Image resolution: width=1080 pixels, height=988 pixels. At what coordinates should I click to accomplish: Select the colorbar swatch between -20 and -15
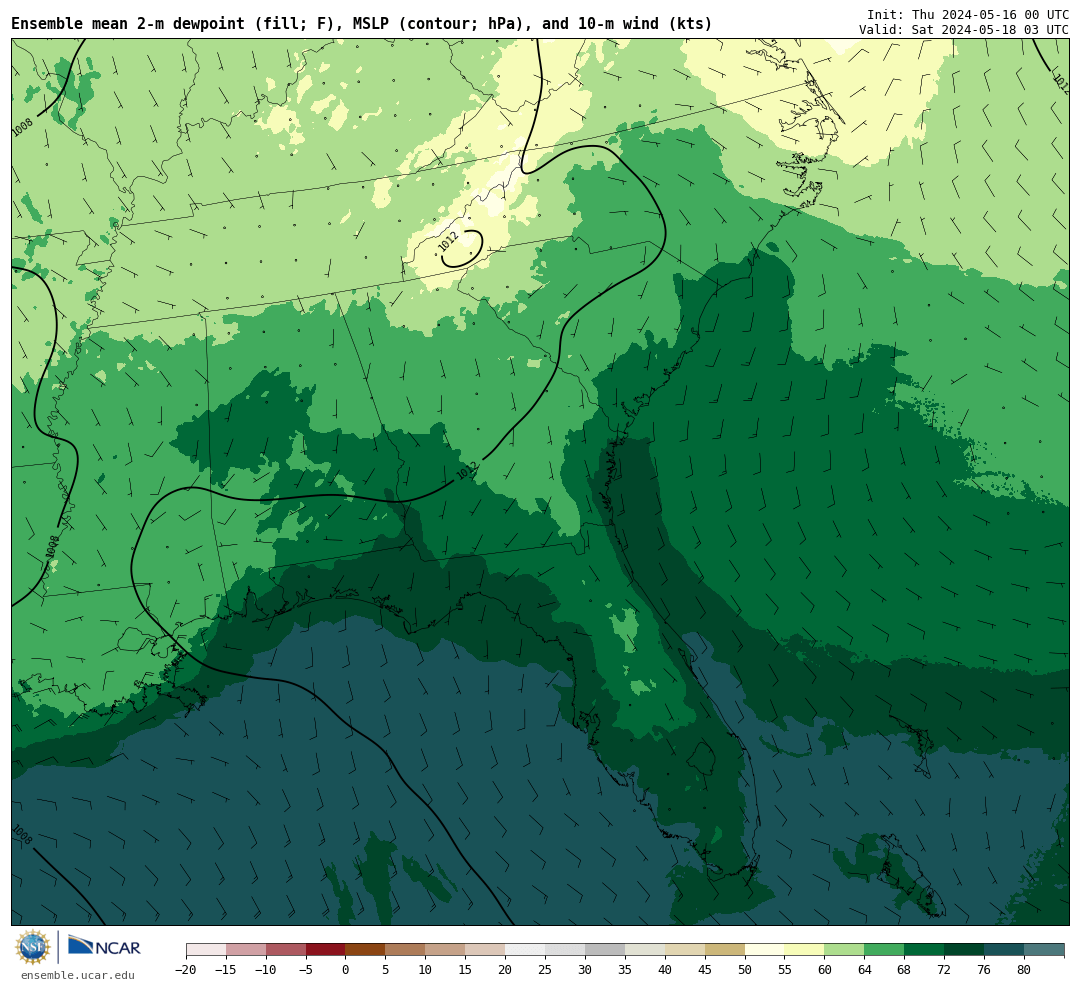point(206,950)
